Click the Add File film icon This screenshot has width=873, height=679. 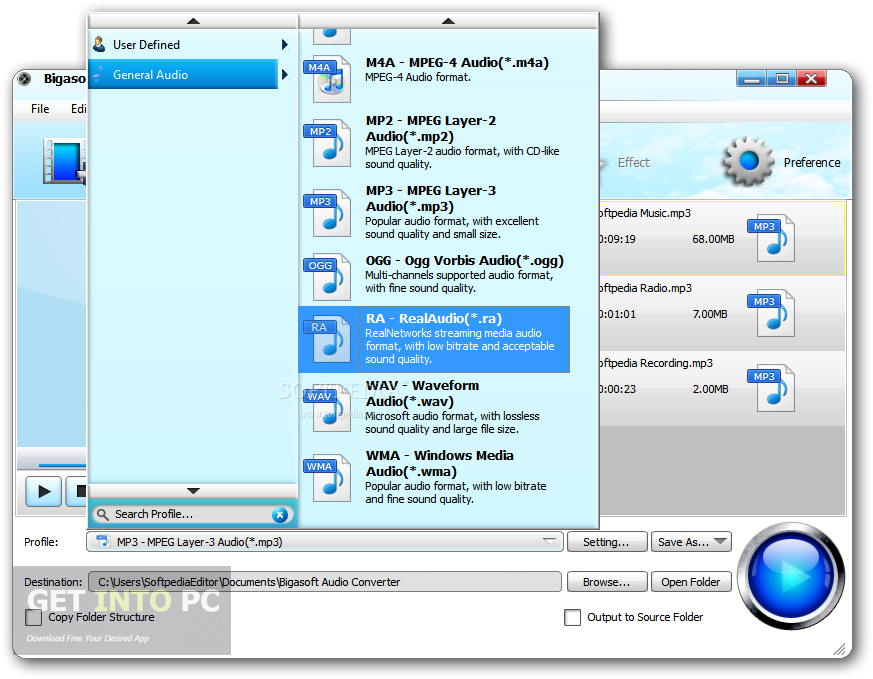pyautogui.click(x=65, y=162)
